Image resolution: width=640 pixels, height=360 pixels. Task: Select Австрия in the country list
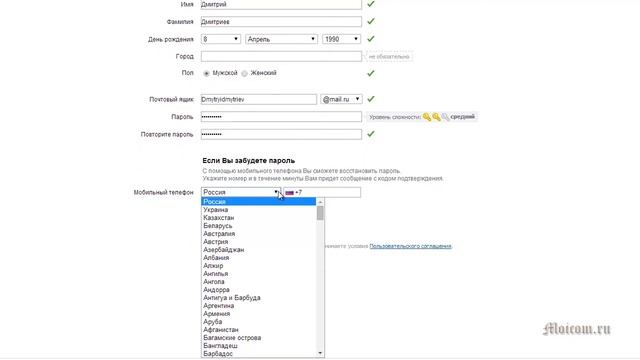(259, 242)
